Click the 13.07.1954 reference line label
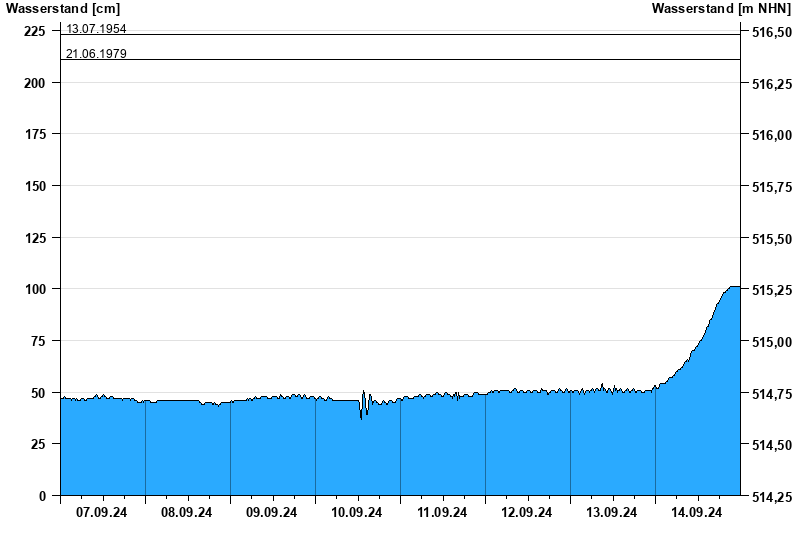 click(96, 29)
